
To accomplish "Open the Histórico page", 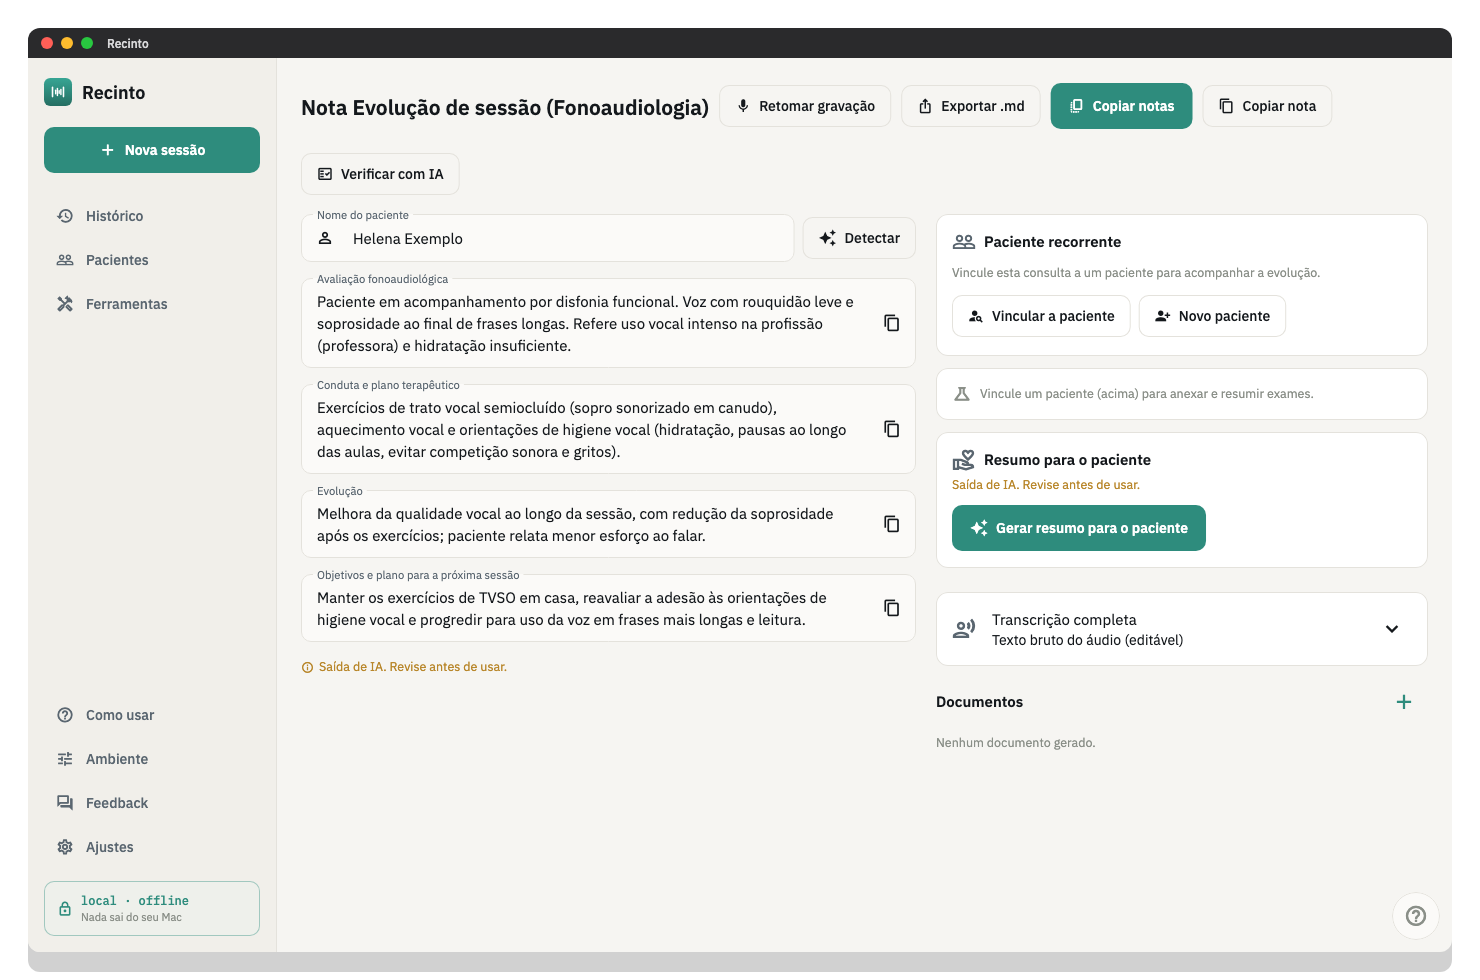I will pos(152,216).
